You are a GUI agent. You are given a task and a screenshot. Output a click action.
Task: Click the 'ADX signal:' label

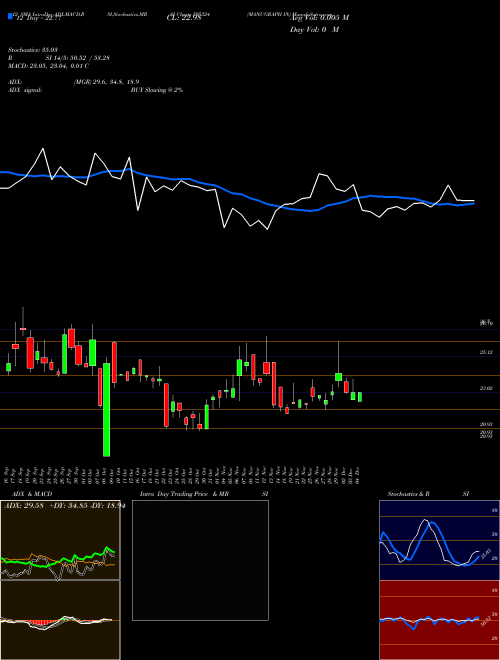point(25,90)
